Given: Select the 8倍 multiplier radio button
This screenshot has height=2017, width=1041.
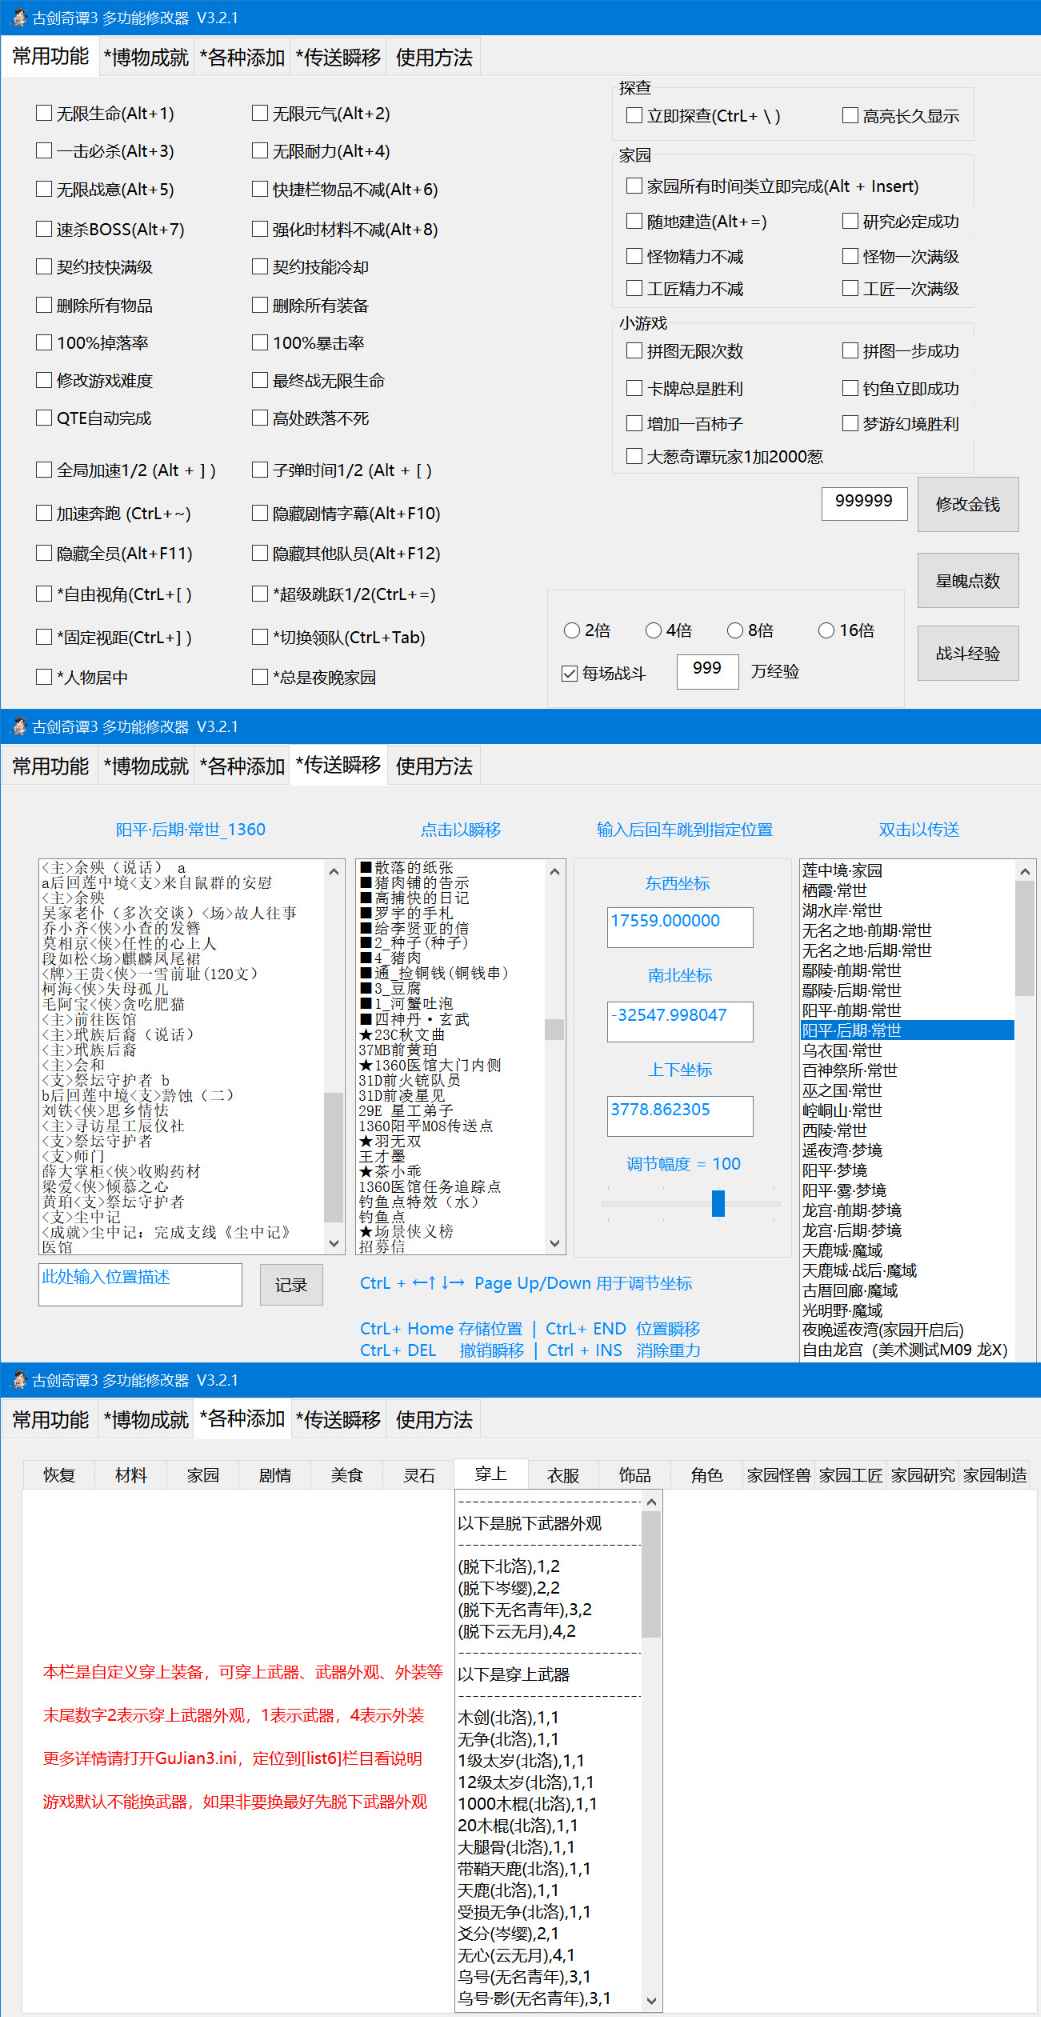Looking at the screenshot, I should pyautogui.click(x=735, y=630).
